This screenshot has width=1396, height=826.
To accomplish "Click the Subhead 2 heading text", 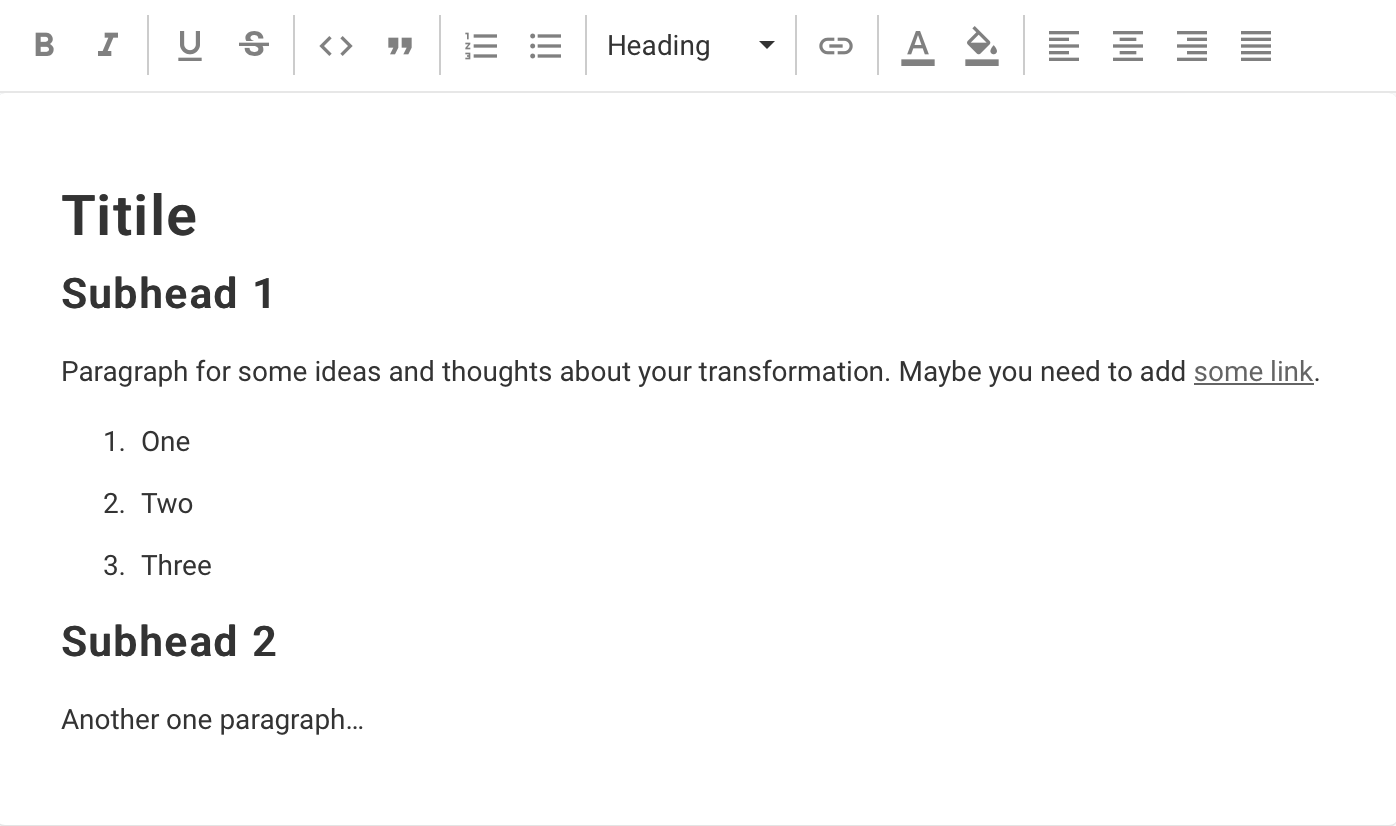I will point(168,641).
